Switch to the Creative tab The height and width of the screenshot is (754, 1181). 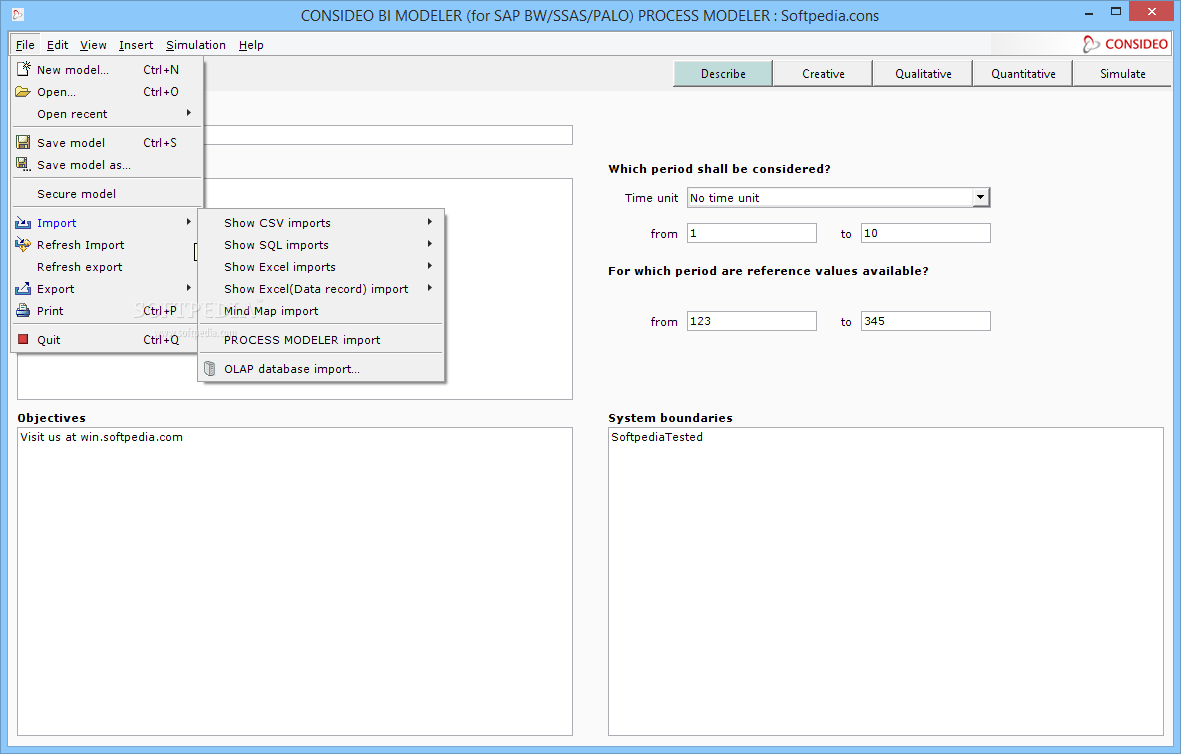coord(823,74)
